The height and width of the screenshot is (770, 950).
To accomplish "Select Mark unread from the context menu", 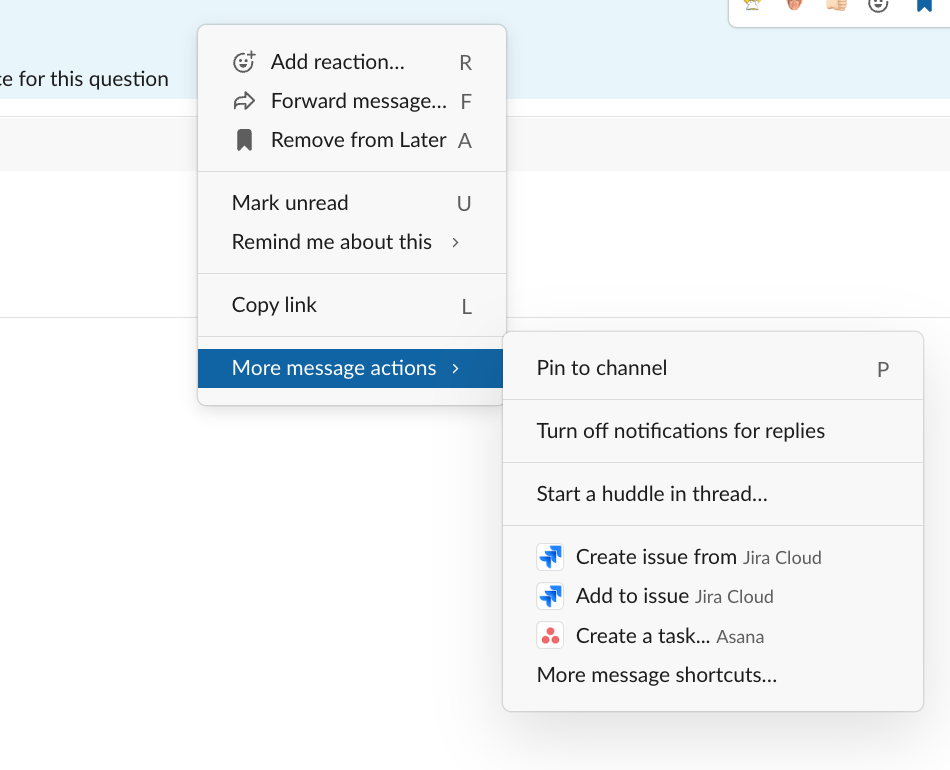I will point(290,203).
